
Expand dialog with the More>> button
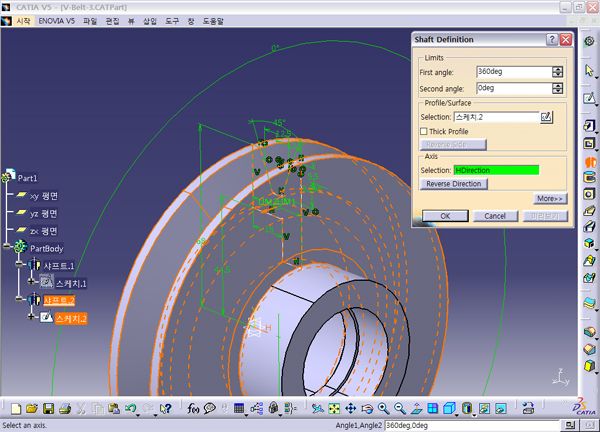pyautogui.click(x=550, y=198)
